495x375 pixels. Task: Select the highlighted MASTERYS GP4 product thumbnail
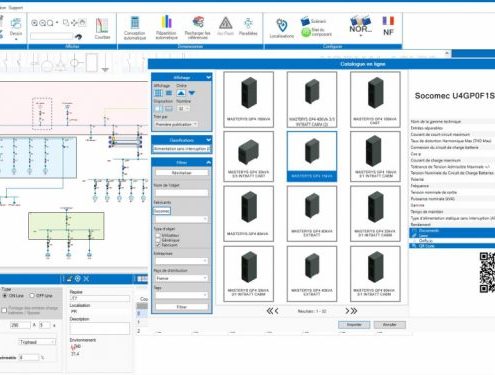coord(312,156)
